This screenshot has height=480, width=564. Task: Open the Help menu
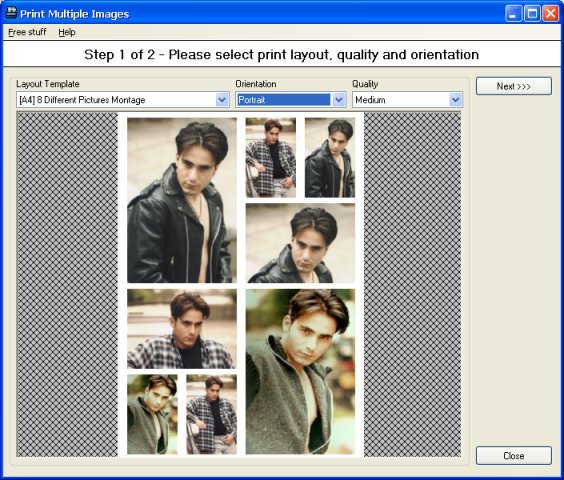click(x=67, y=32)
